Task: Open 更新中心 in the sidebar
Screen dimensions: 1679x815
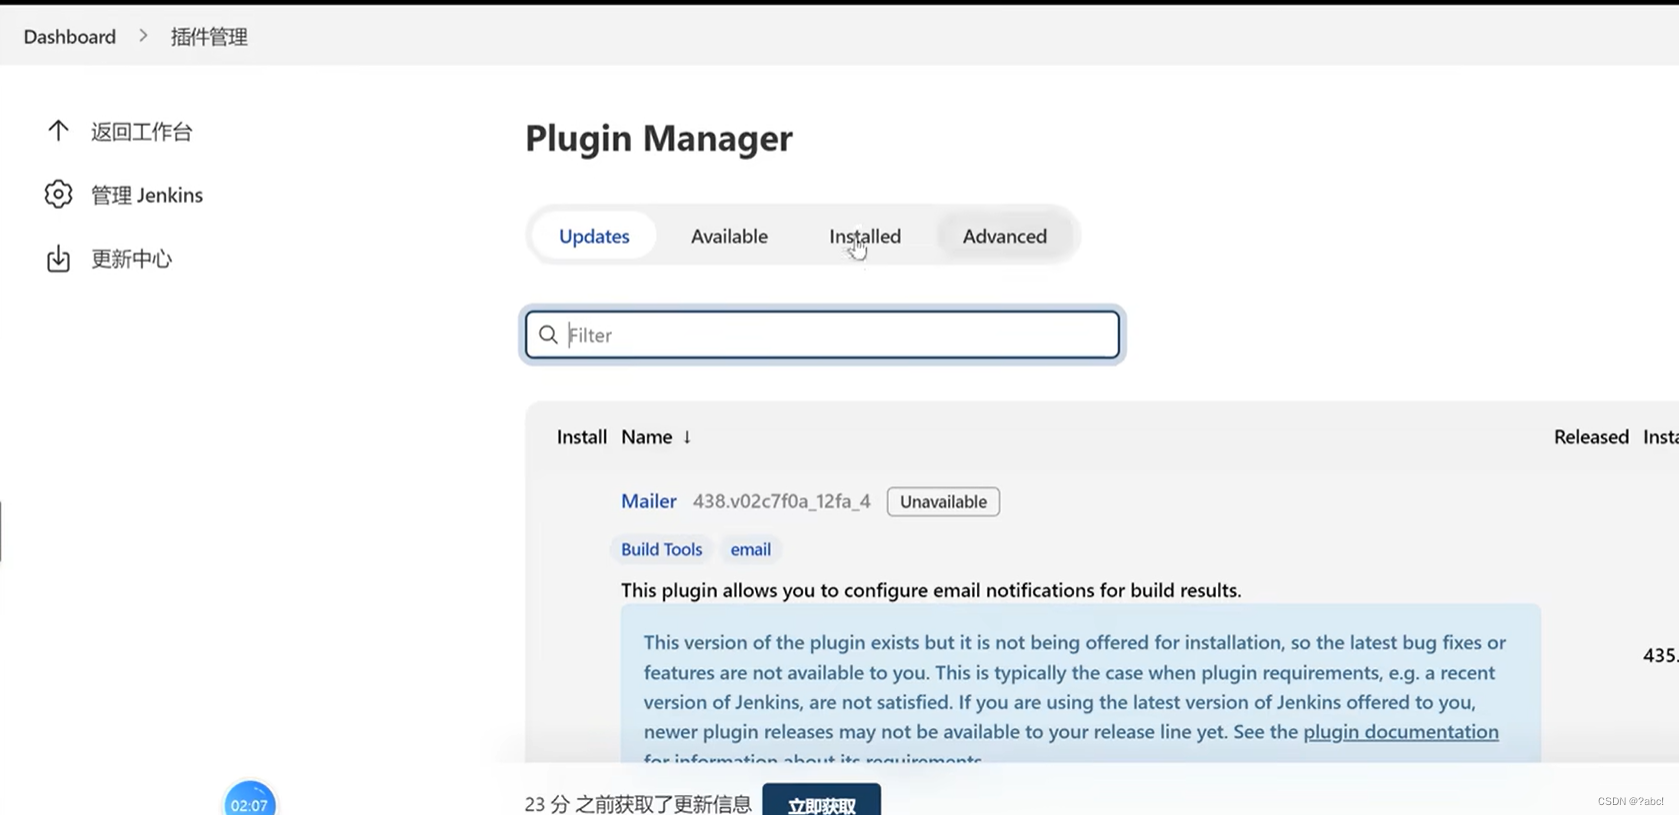Action: click(x=131, y=259)
